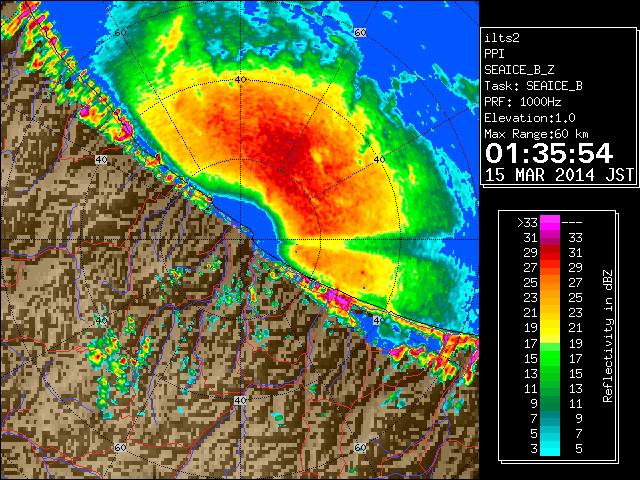Click the 01:35:54 timestamp
The width and height of the screenshot is (640, 480).
tap(549, 153)
